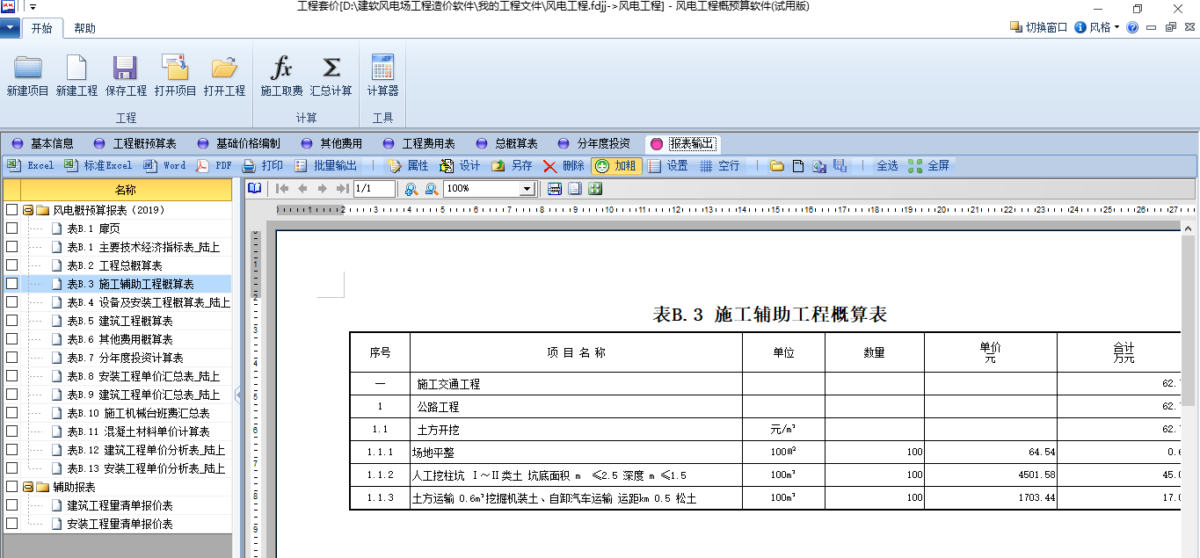Viewport: 1200px width, 558px height.
Task: Enable the checkbox next to 建筑工程量清单报价表
Action: [x=12, y=505]
